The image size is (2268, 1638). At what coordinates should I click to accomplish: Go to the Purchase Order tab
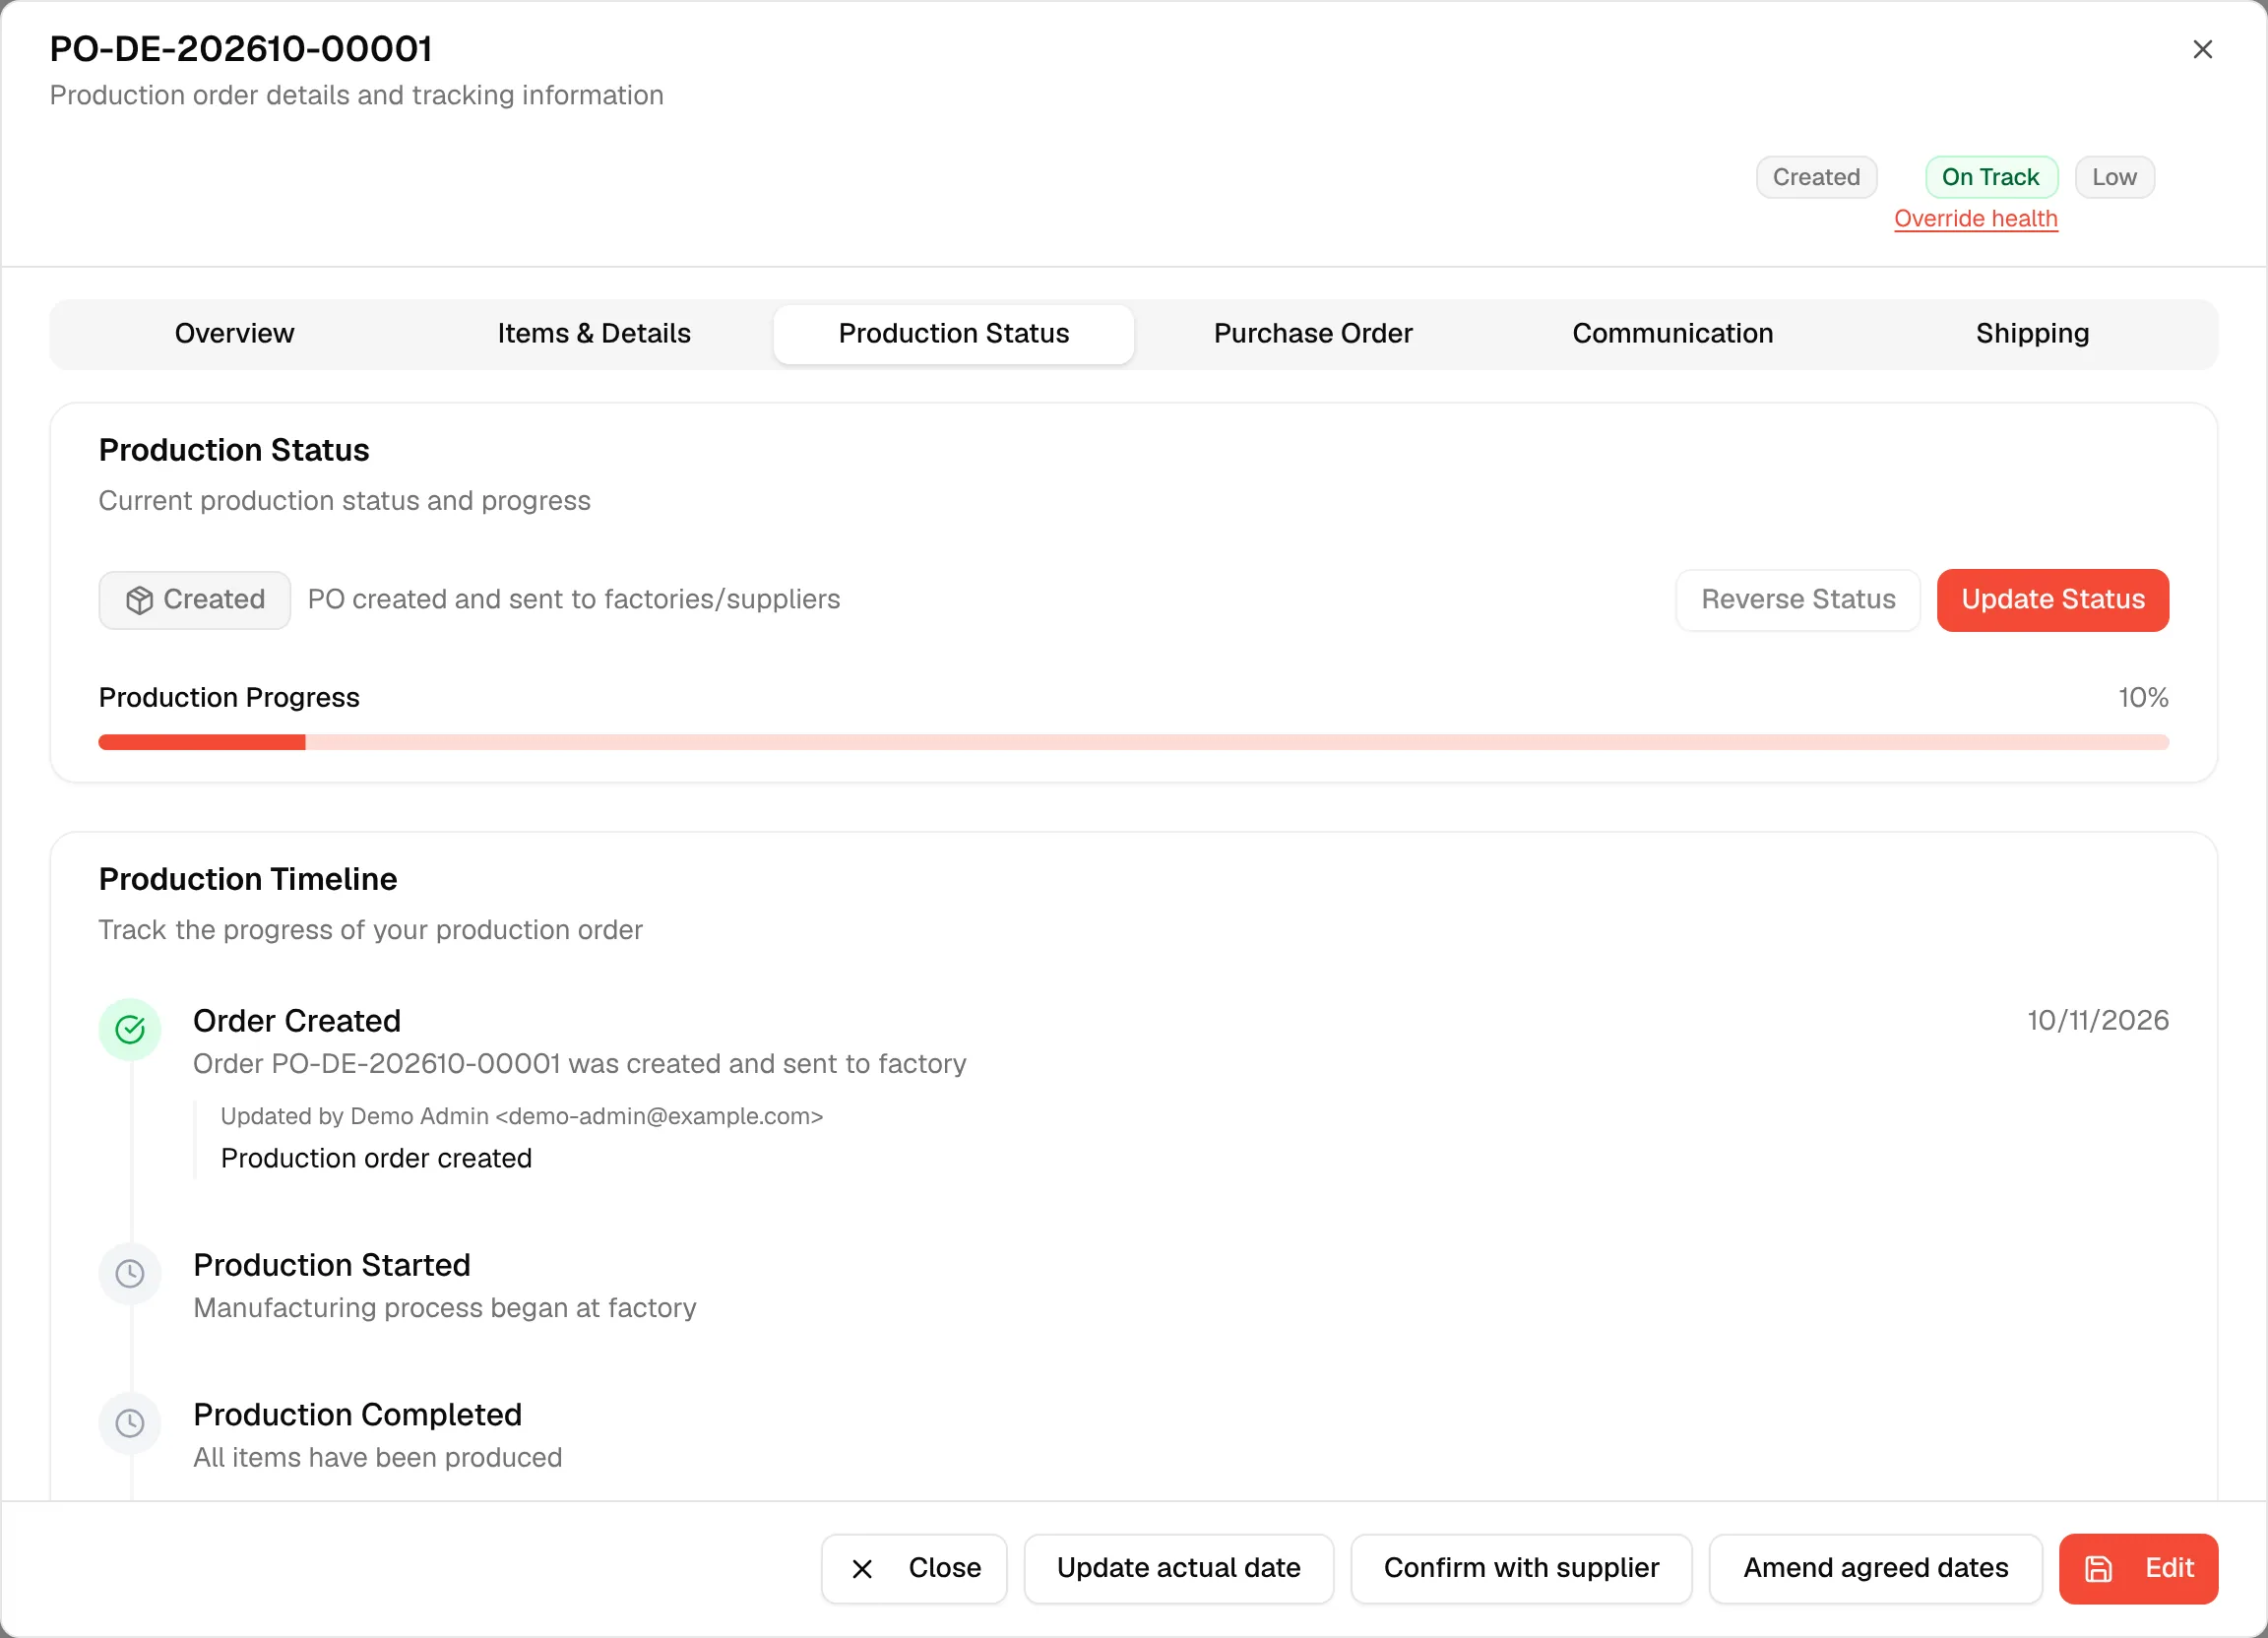click(1312, 333)
